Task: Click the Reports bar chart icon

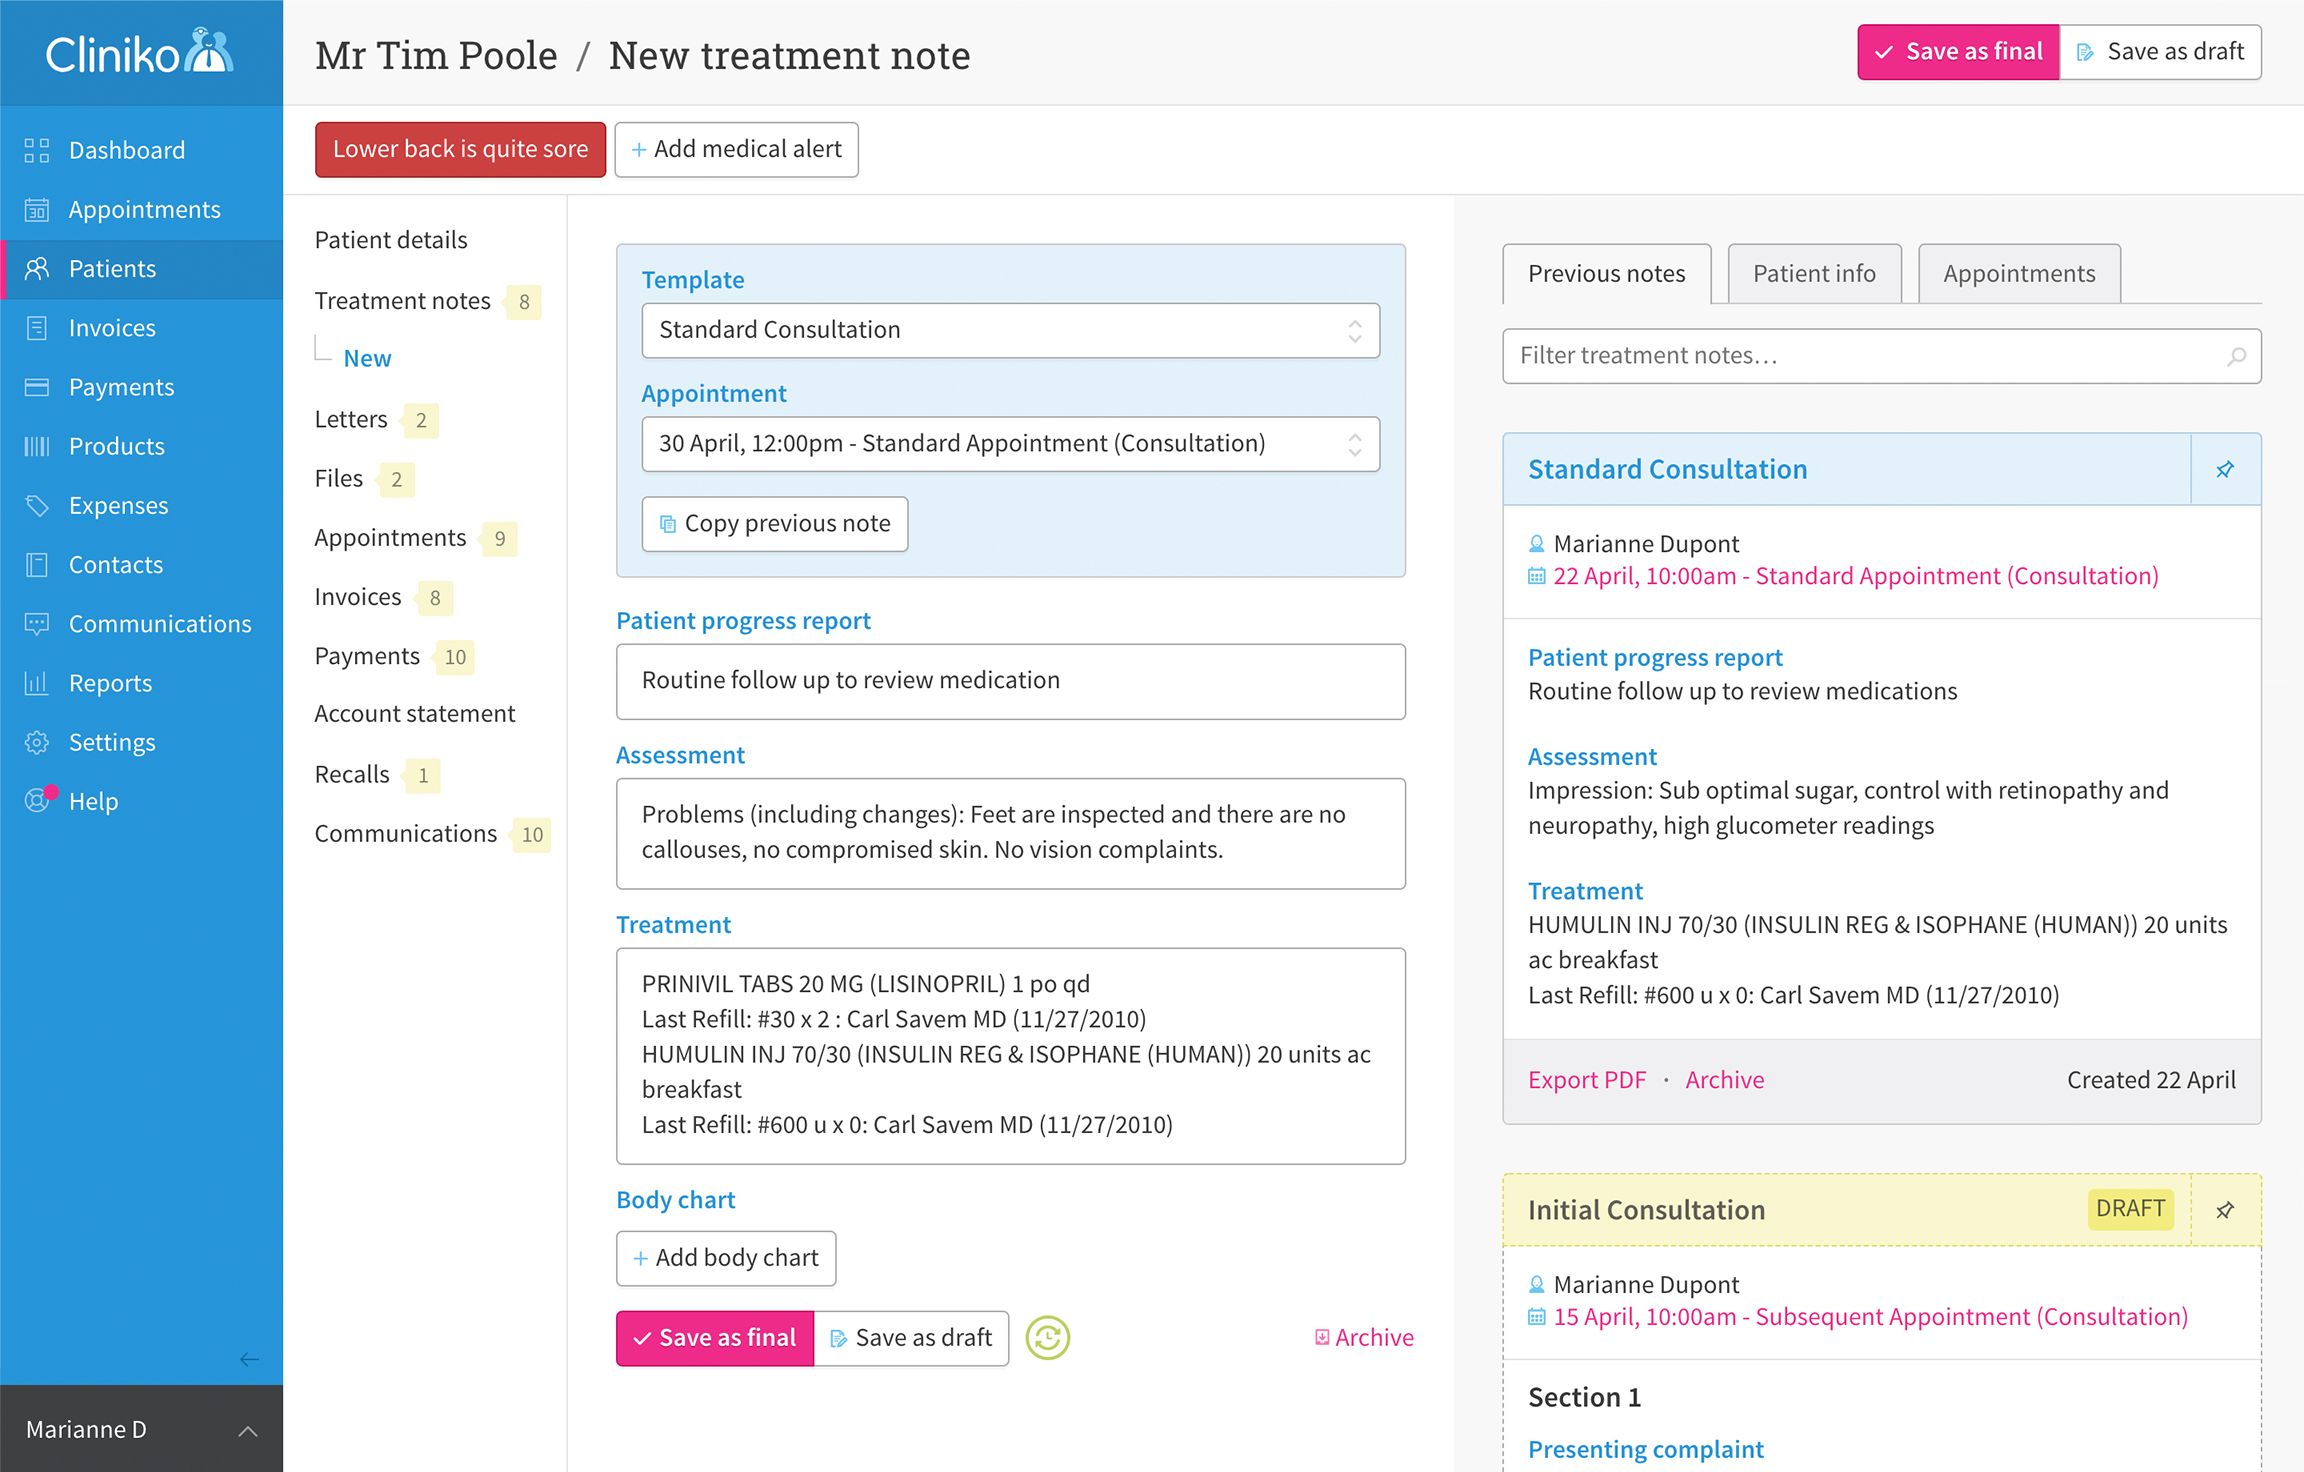Action: point(37,683)
